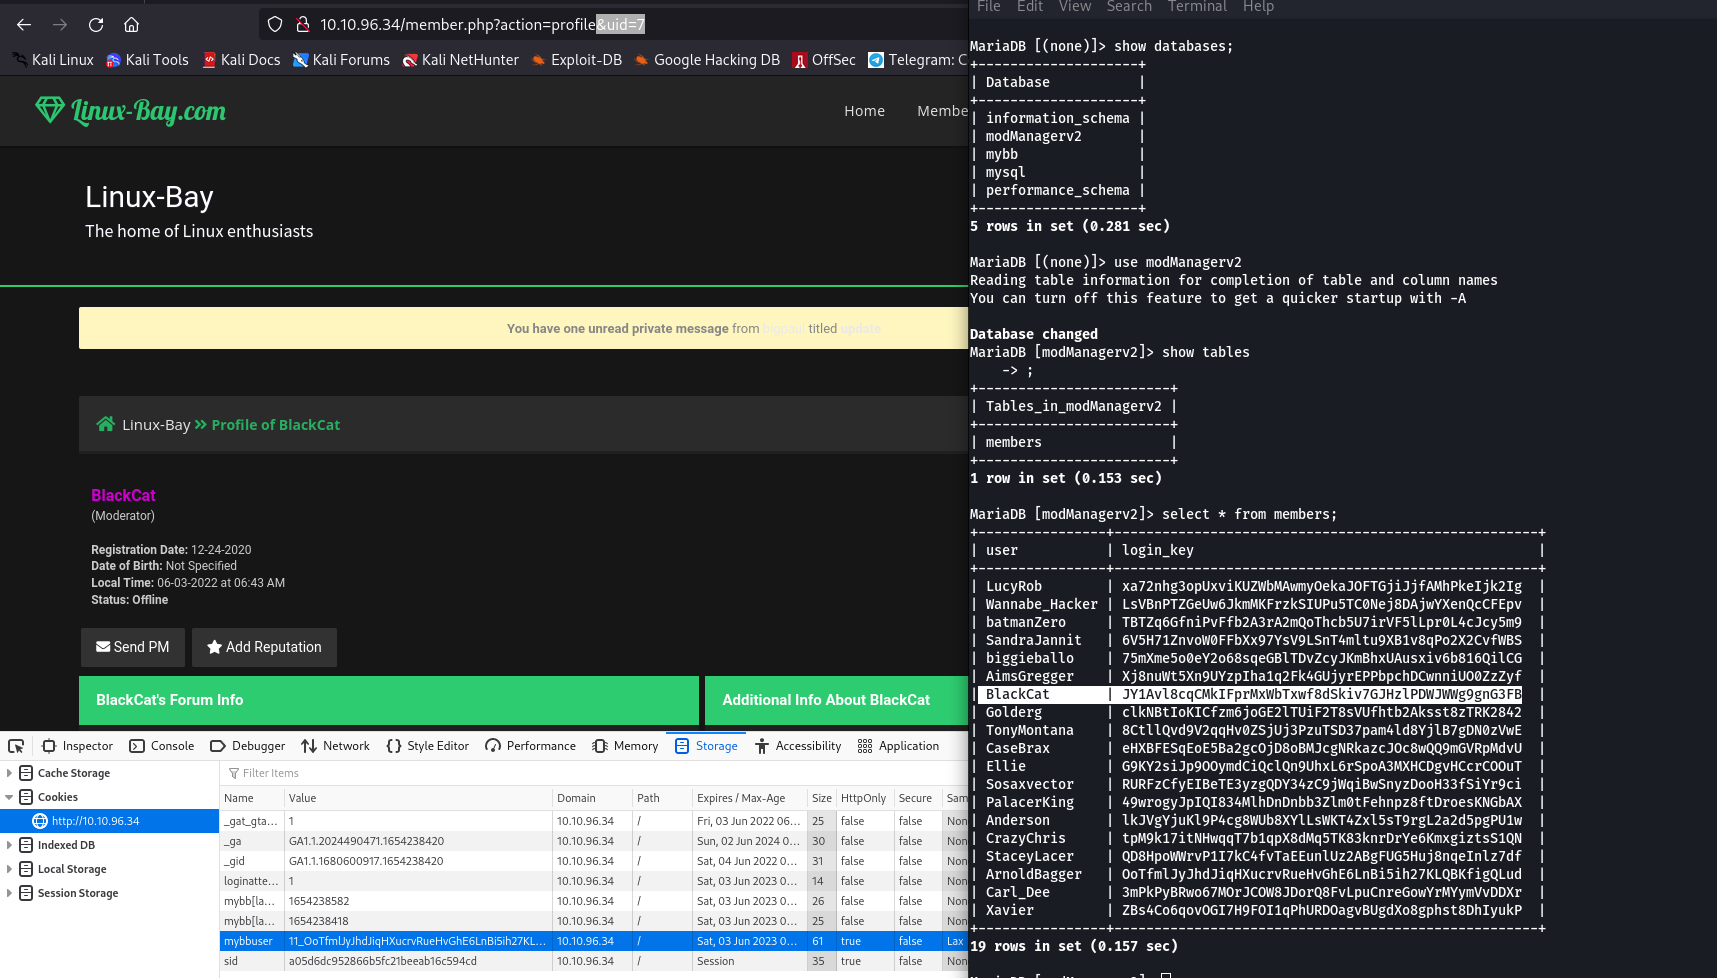Image resolution: width=1717 pixels, height=978 pixels.
Task: Click the Filter Items input field
Action: 400,773
